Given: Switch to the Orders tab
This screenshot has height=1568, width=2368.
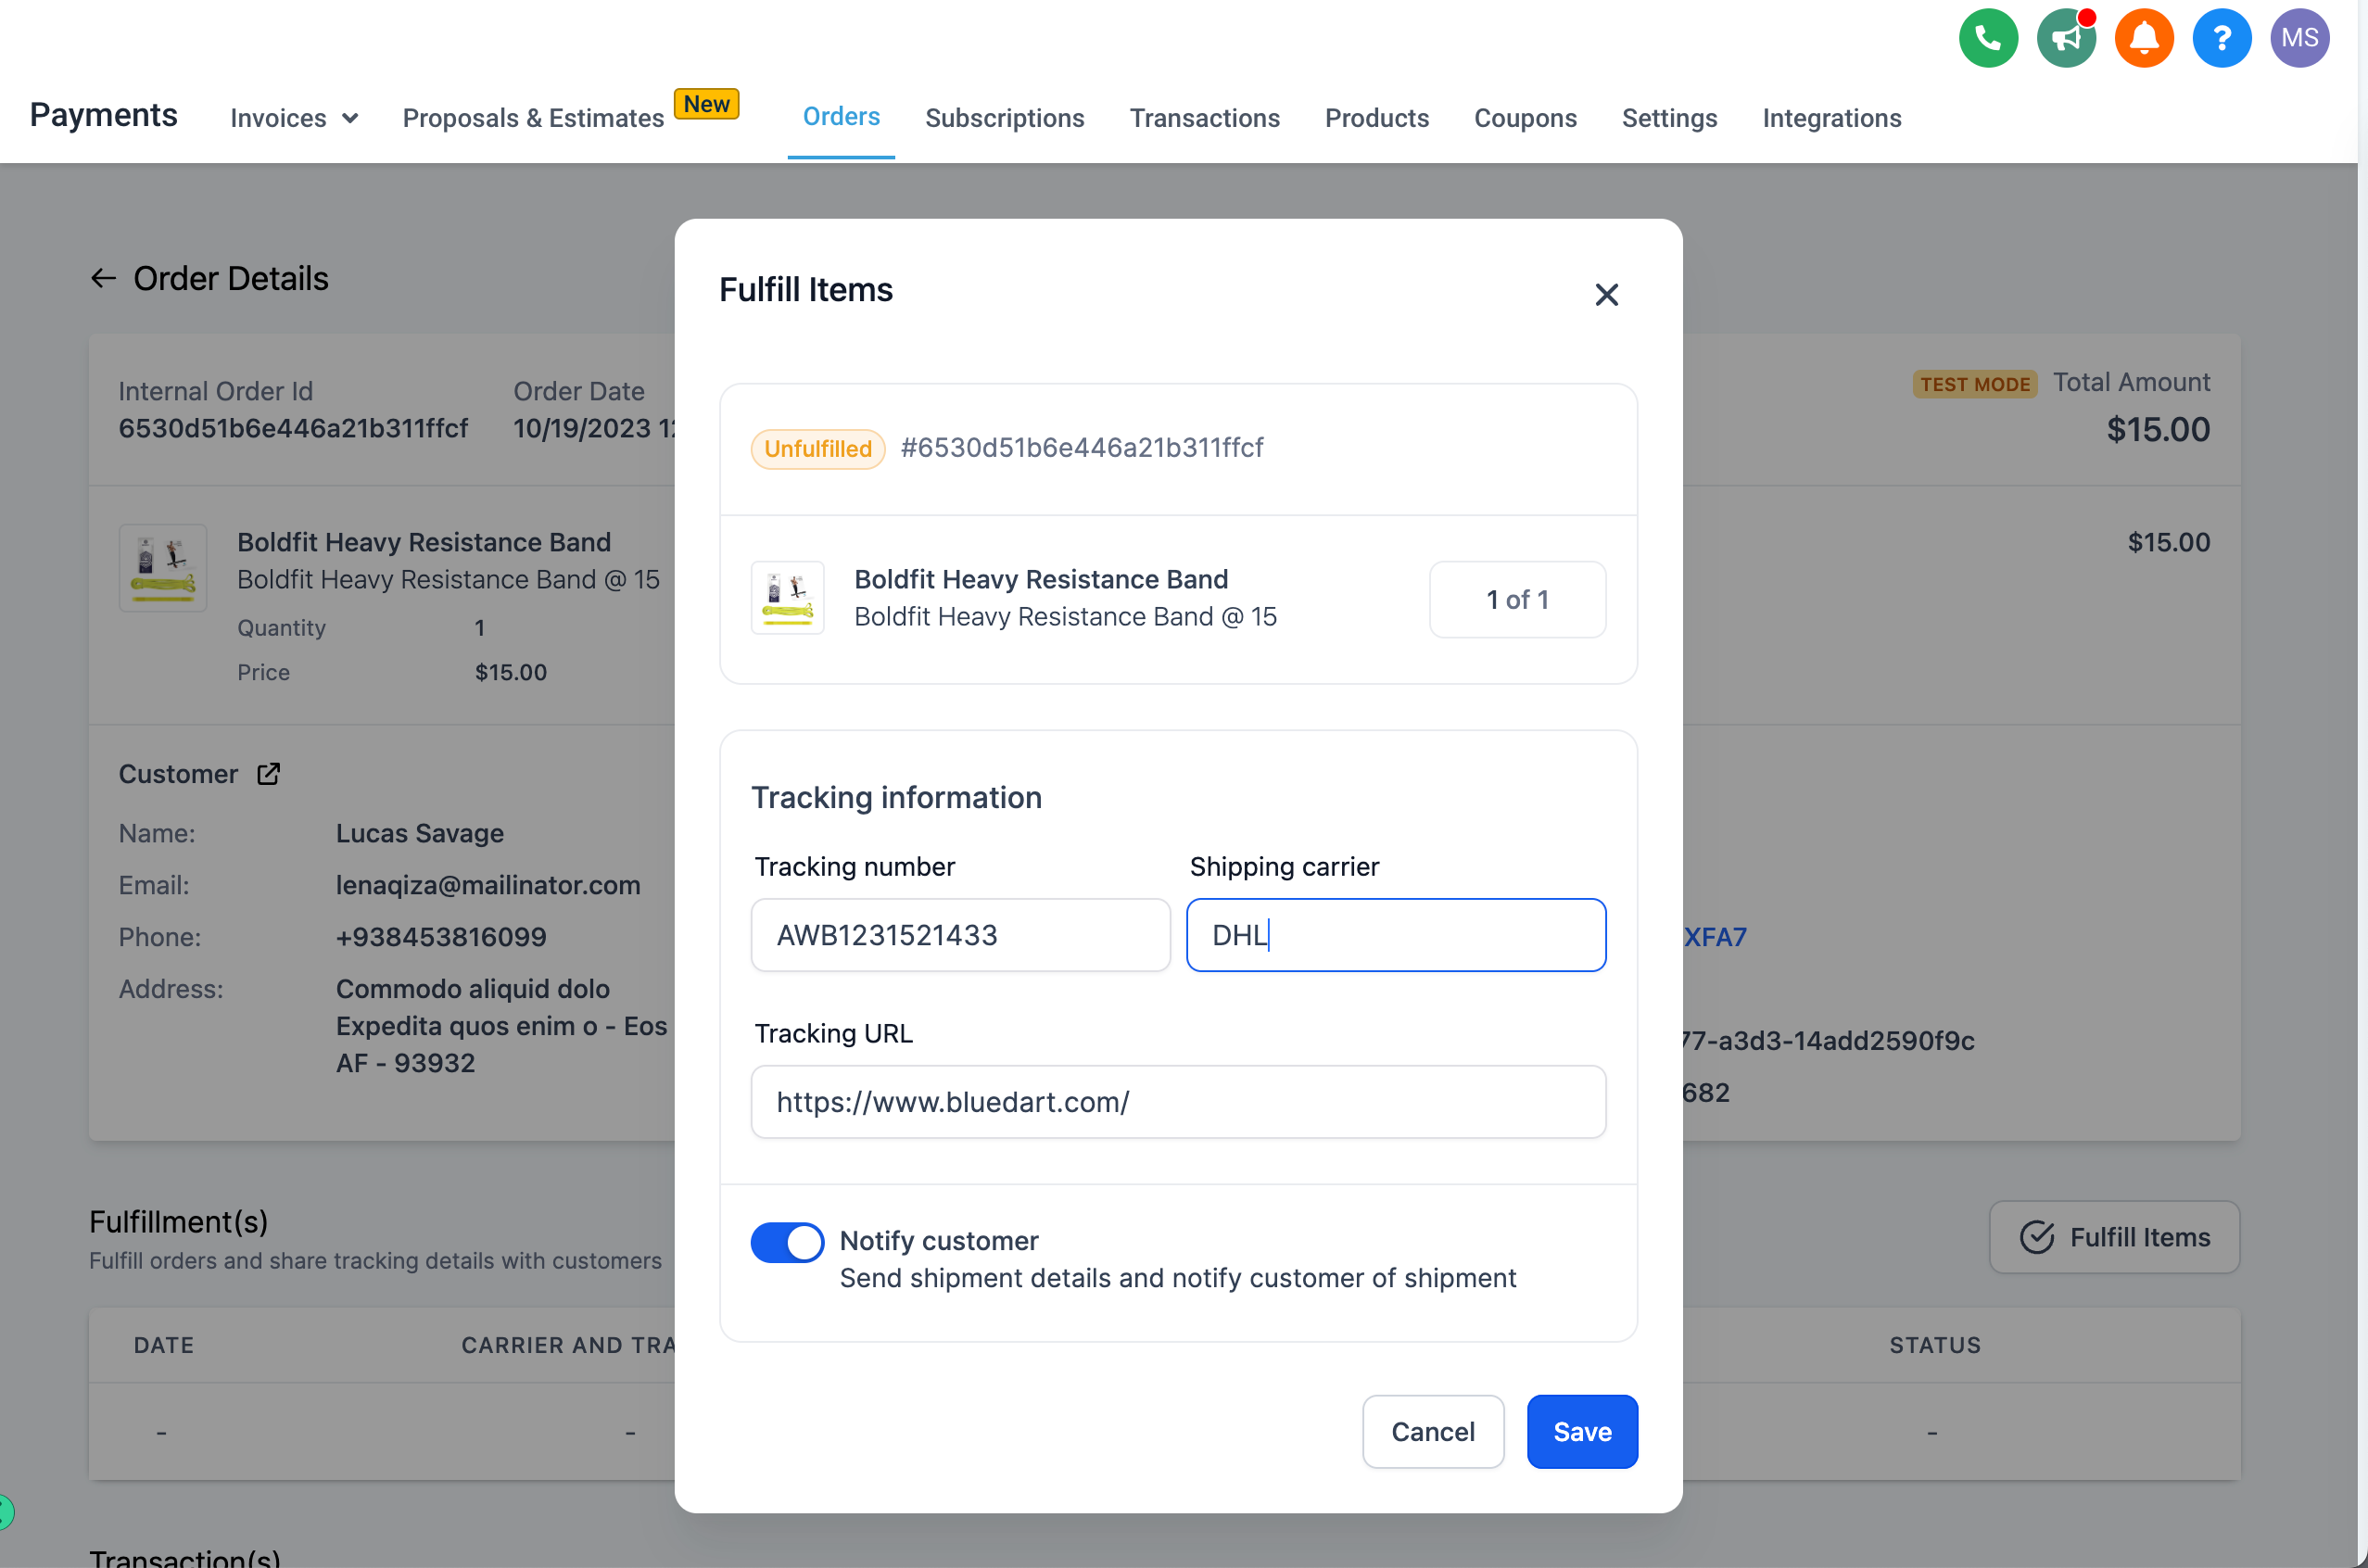Looking at the screenshot, I should coord(841,116).
